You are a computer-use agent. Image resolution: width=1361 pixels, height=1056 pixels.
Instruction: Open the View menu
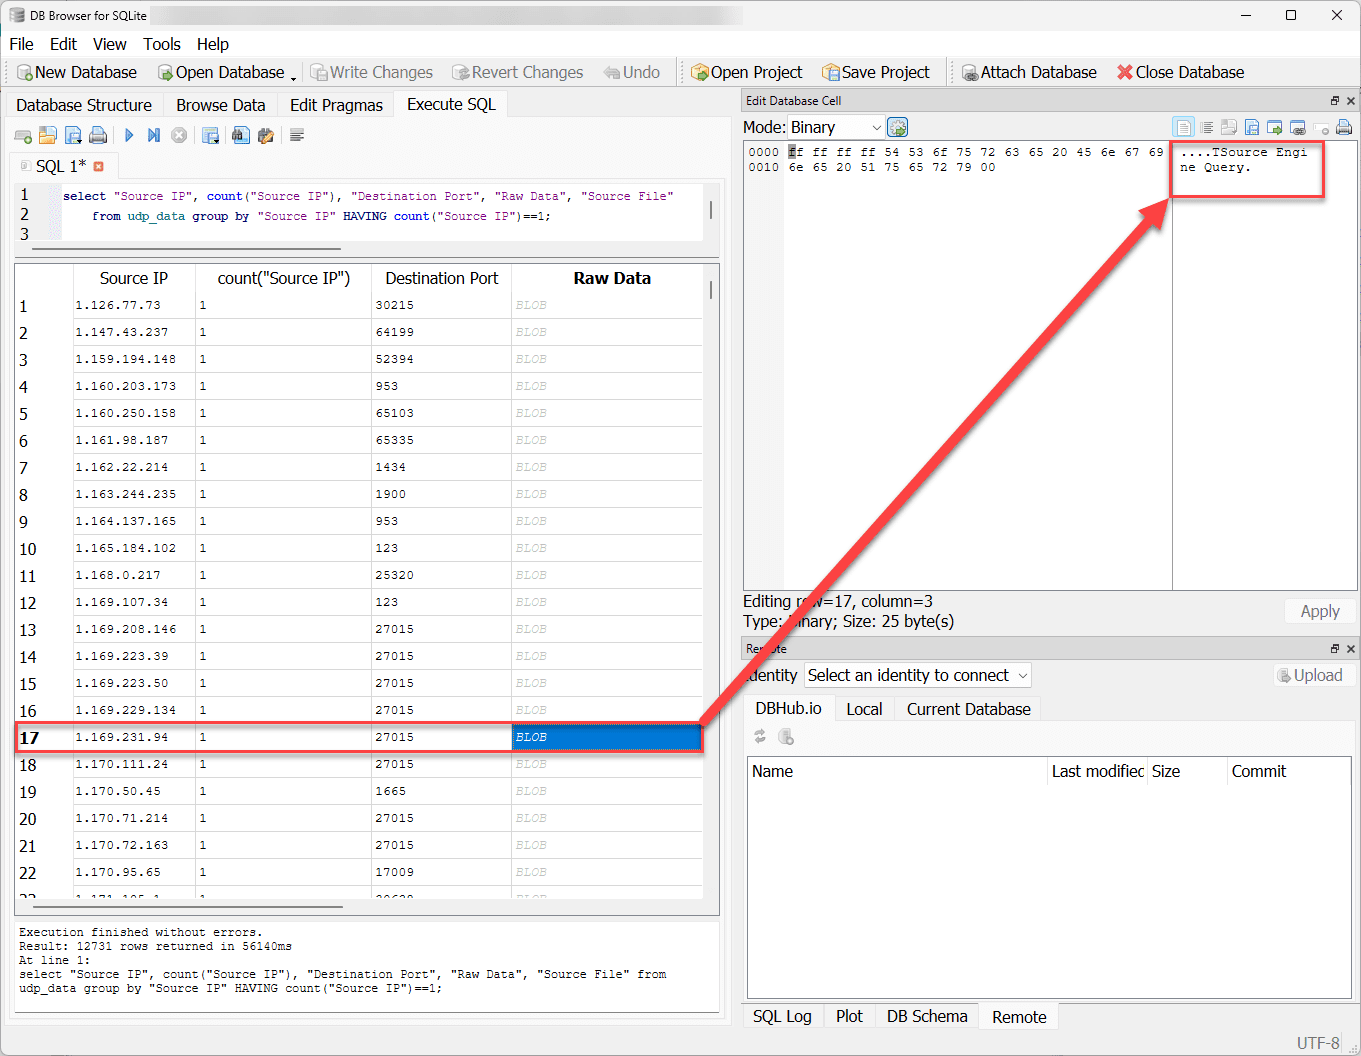(x=110, y=44)
